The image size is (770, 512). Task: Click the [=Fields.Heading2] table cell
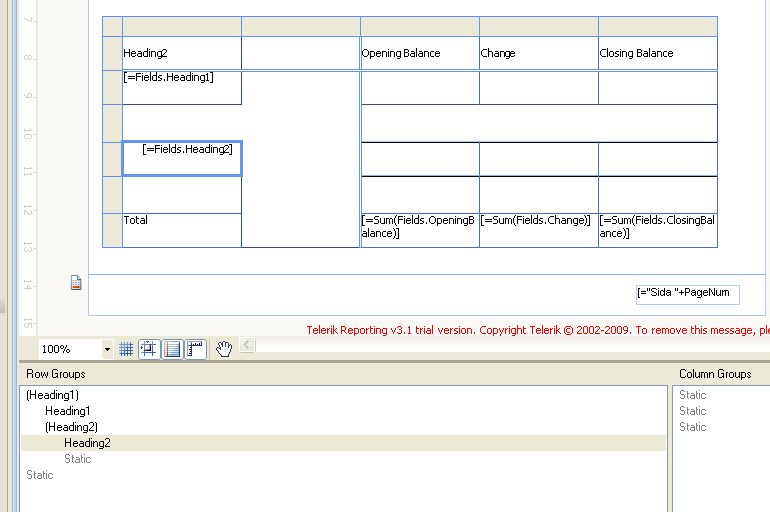click(x=182, y=158)
